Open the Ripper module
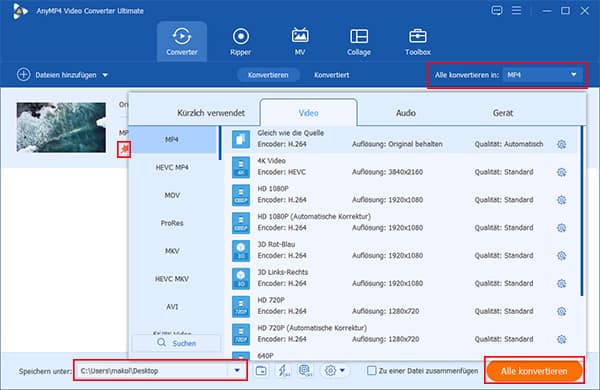Screen dimensions: 600x390 click(241, 41)
